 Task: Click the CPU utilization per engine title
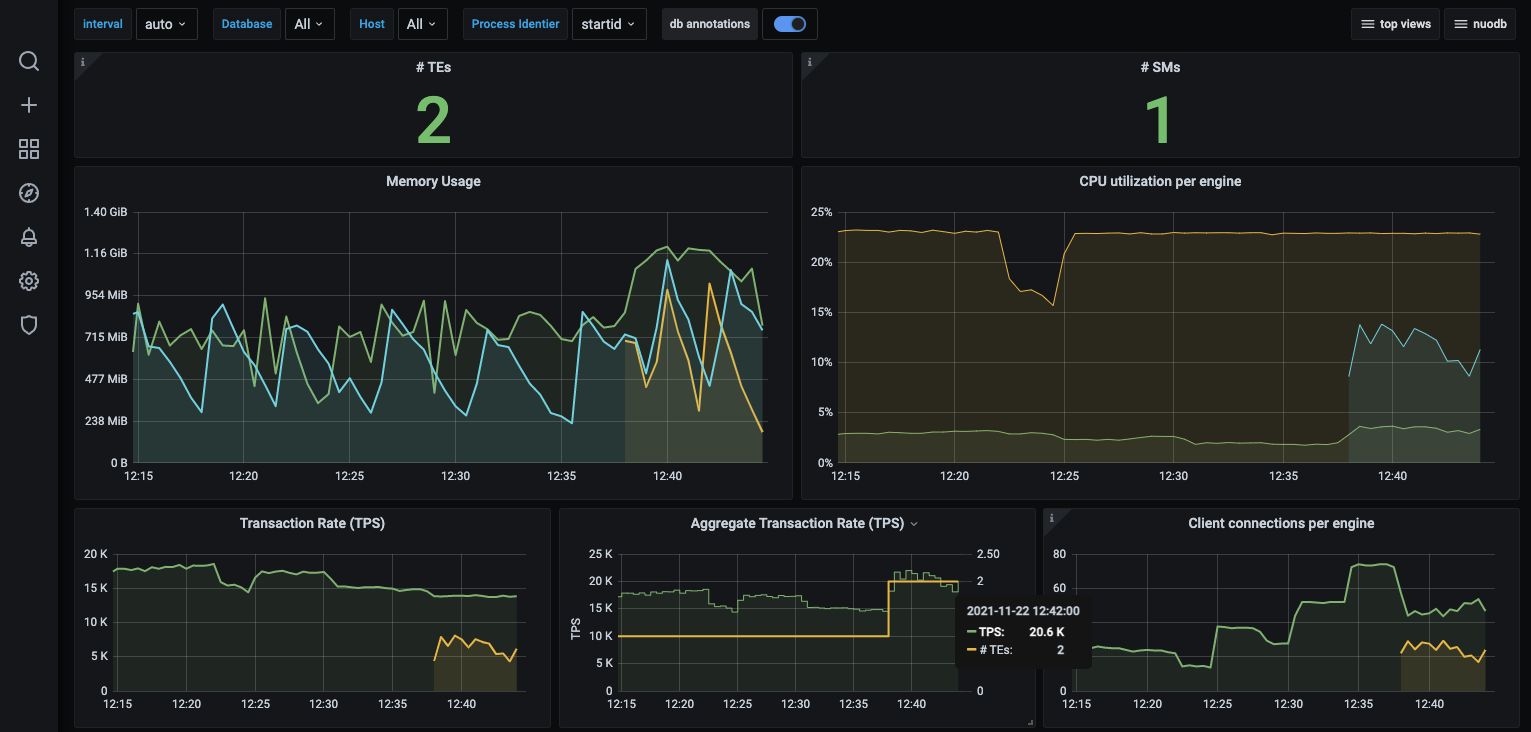[1160, 182]
